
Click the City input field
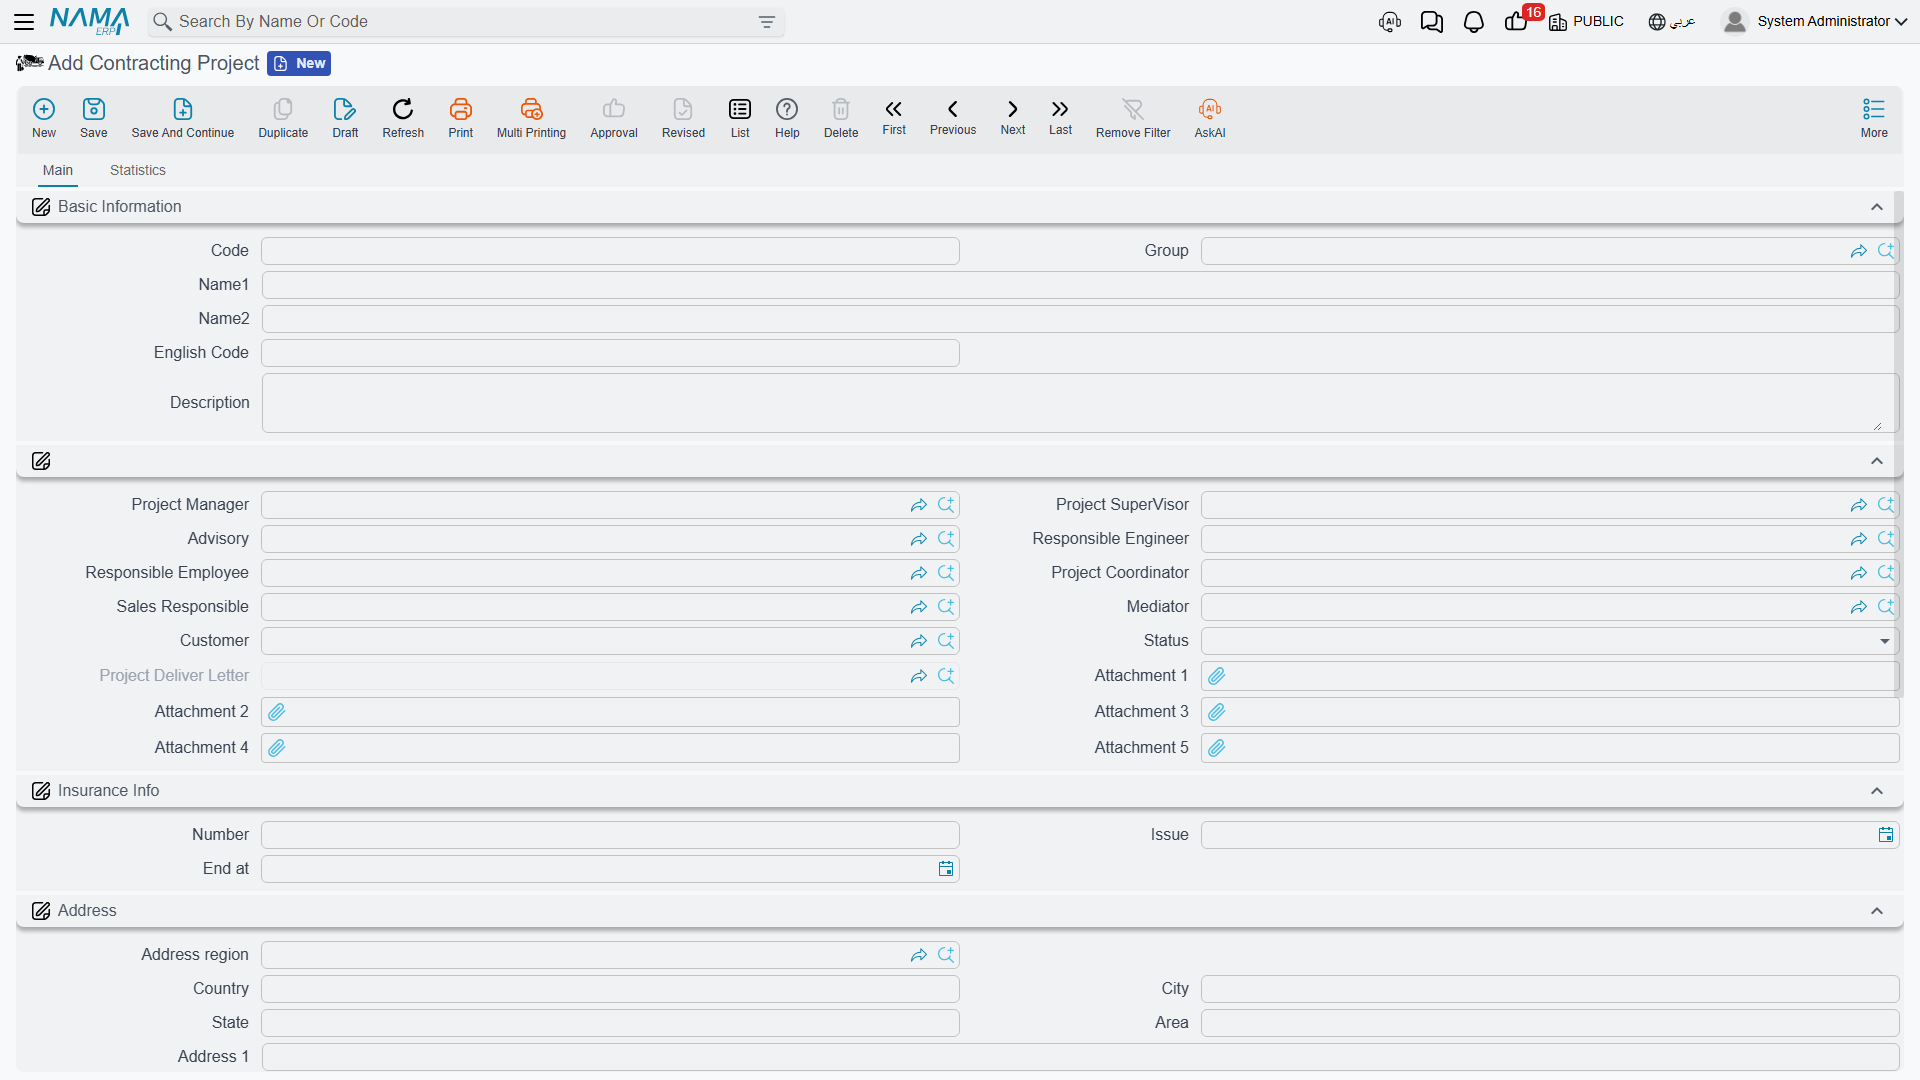point(1550,989)
